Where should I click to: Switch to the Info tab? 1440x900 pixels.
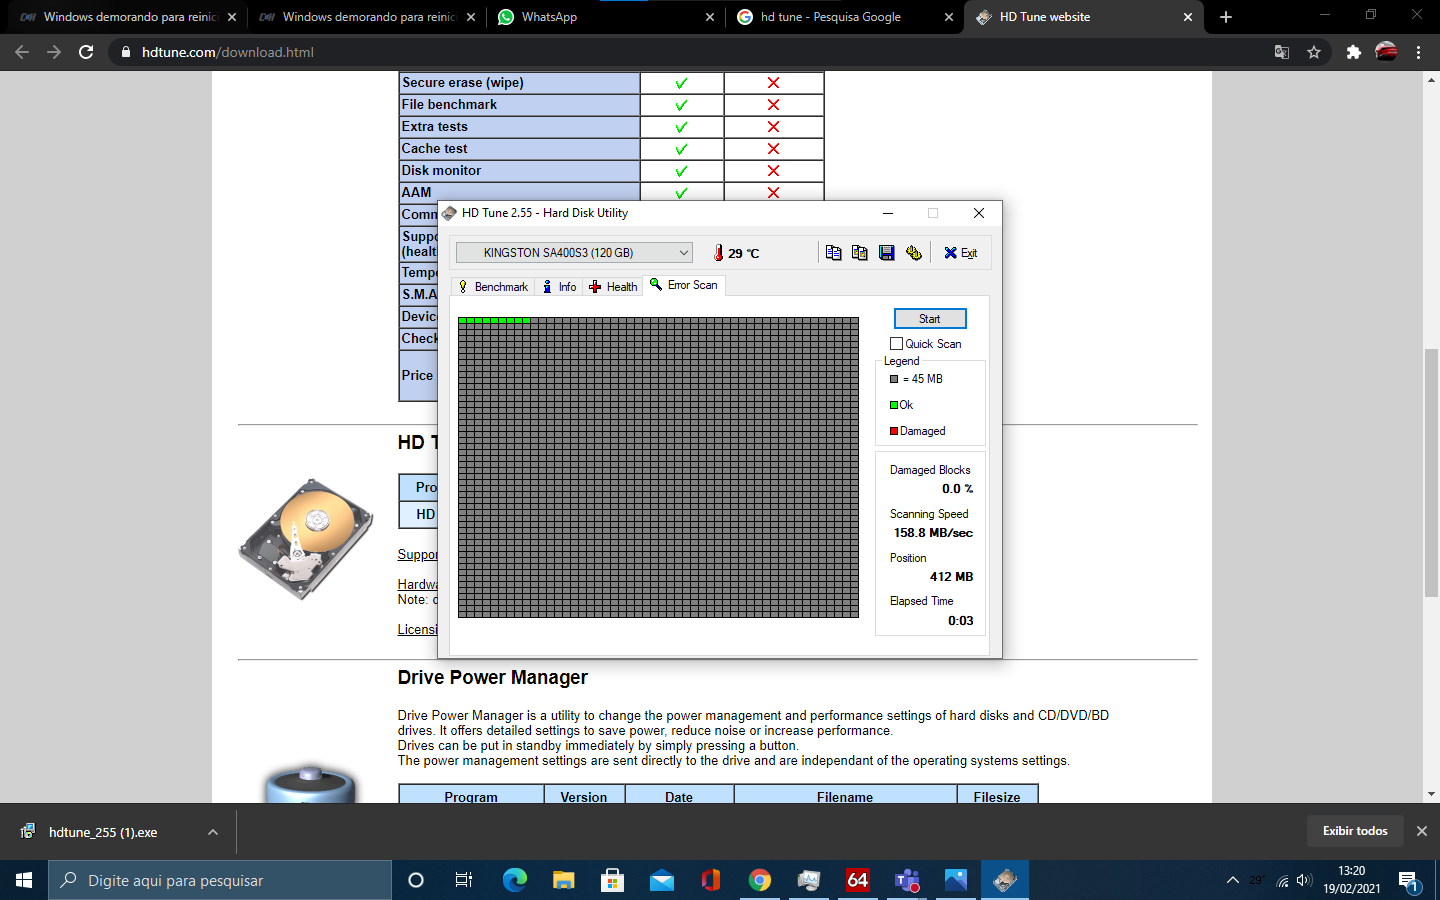tap(559, 286)
